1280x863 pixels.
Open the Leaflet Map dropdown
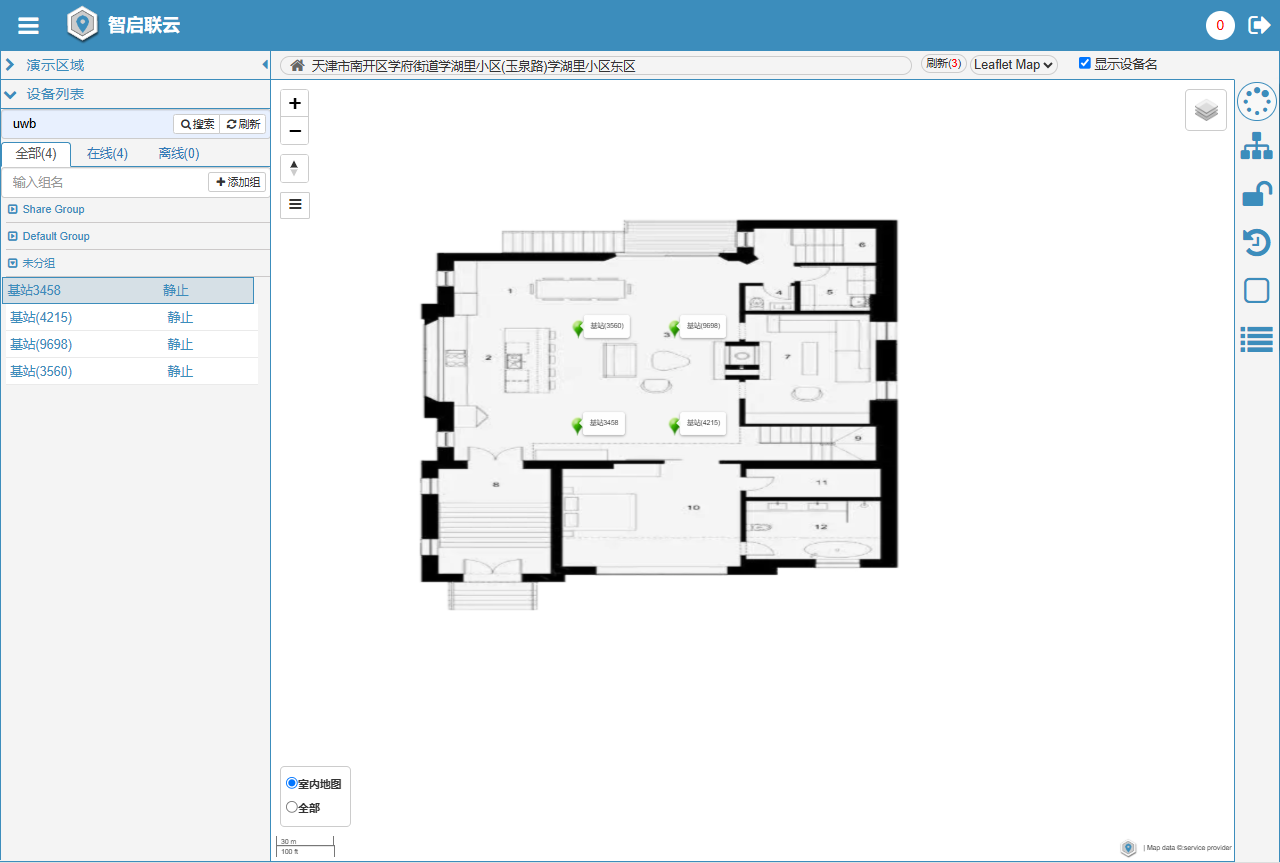click(1014, 65)
